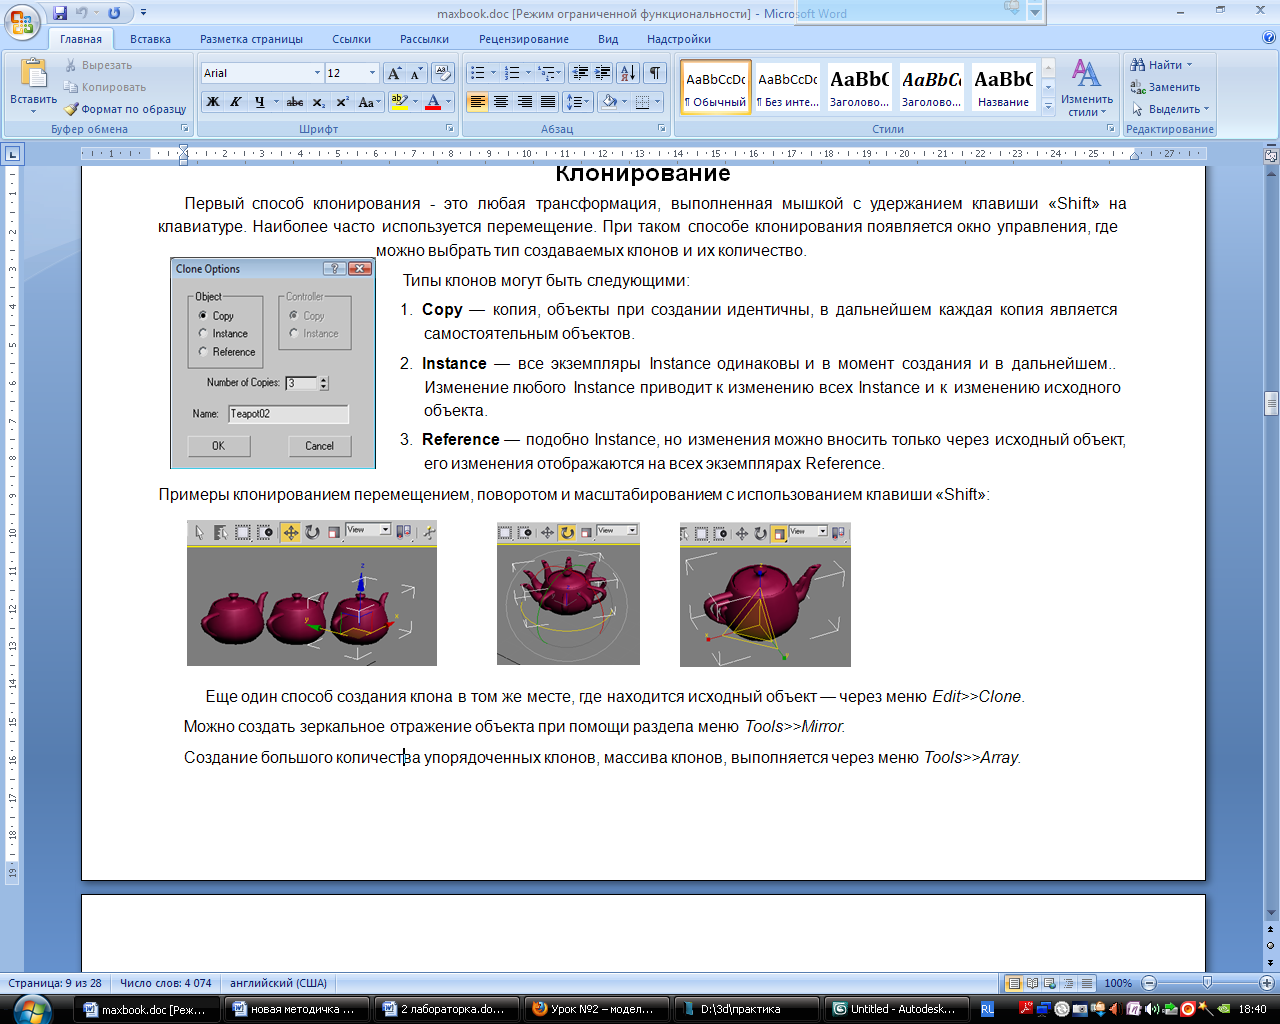This screenshot has height=1024, width=1280.
Task: Open 'новая методичка' Word window in taskbar
Action: [296, 1009]
